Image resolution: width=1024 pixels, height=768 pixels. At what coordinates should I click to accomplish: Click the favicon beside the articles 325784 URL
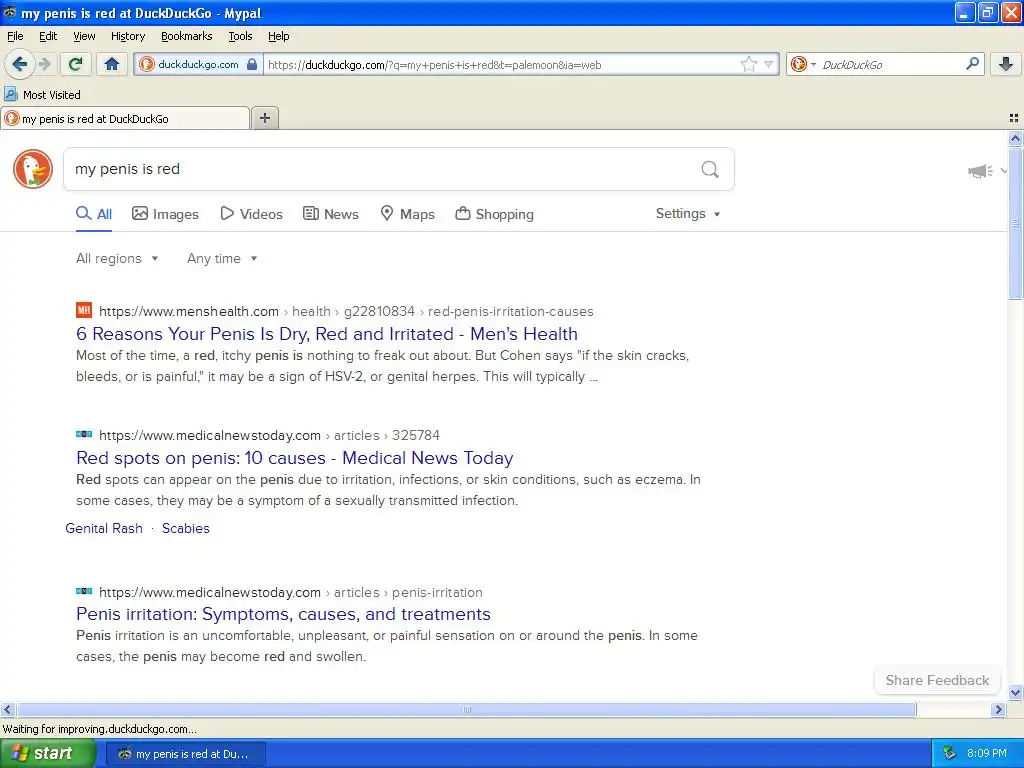click(x=84, y=434)
